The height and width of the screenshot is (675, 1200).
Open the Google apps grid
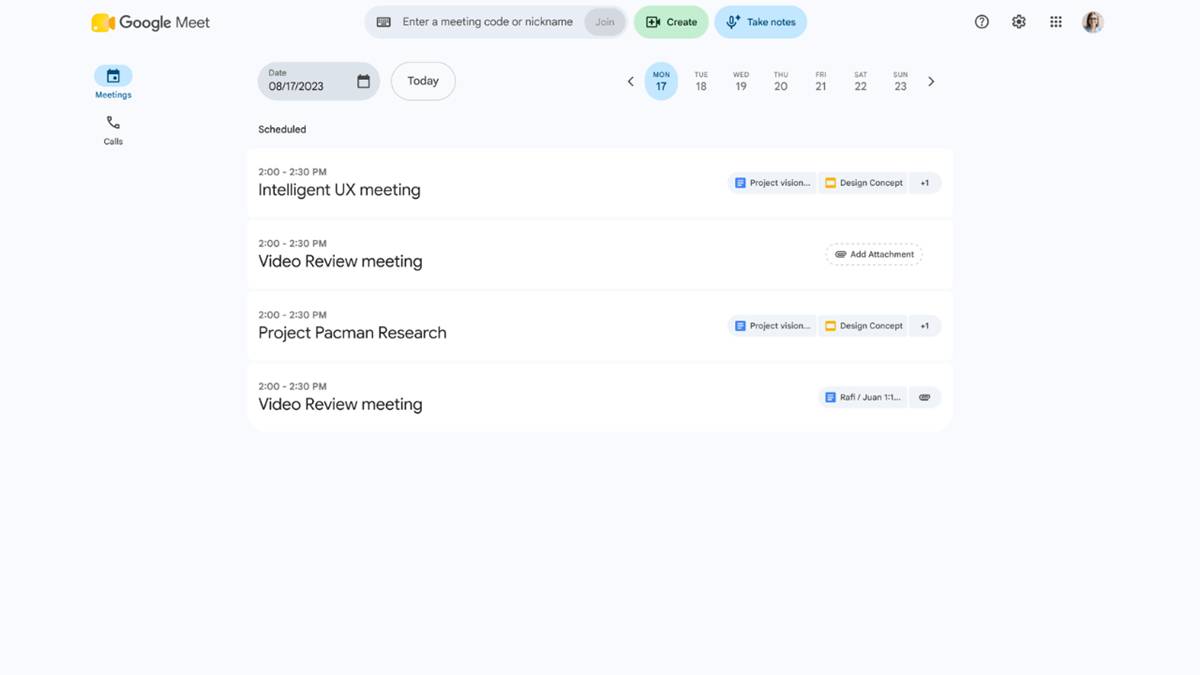click(1056, 22)
